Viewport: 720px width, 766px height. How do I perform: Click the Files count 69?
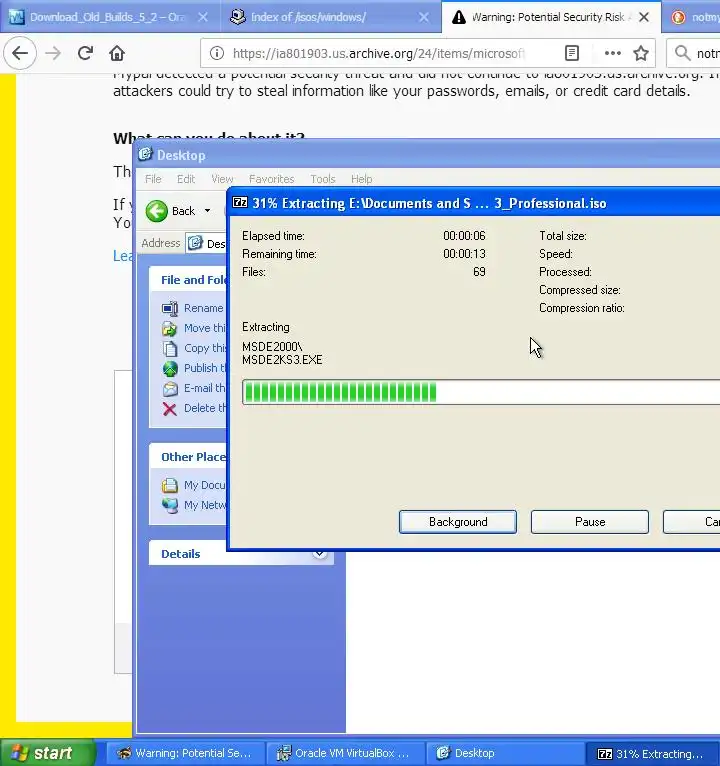(x=479, y=272)
